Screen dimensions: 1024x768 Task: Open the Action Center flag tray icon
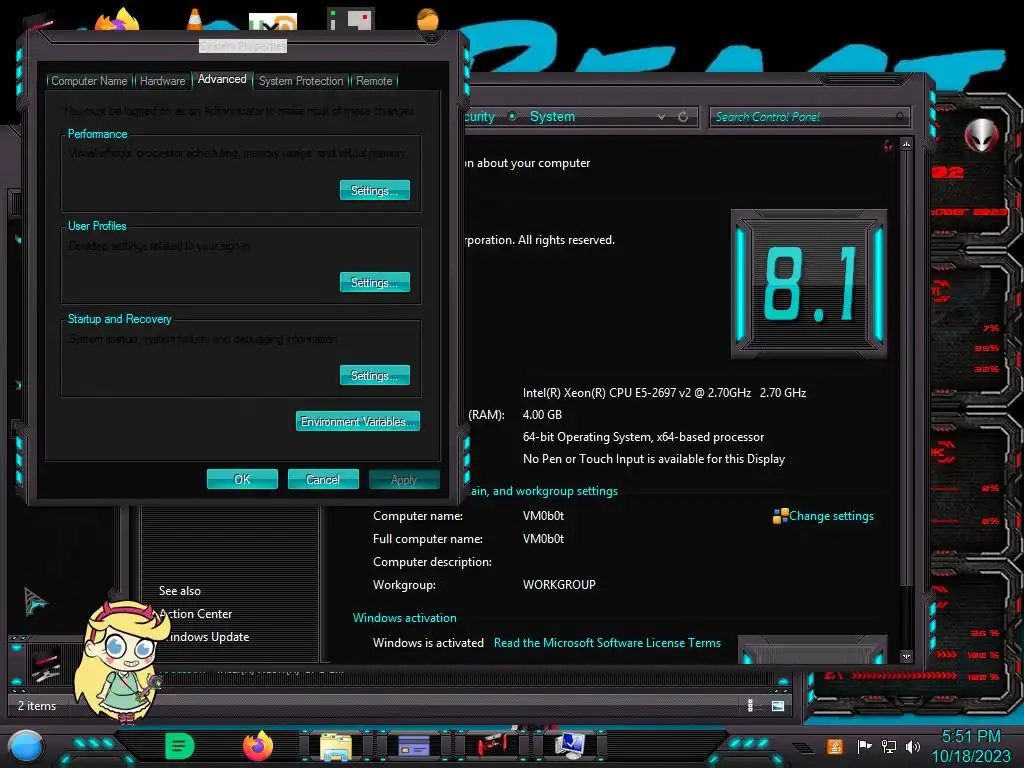click(x=864, y=746)
